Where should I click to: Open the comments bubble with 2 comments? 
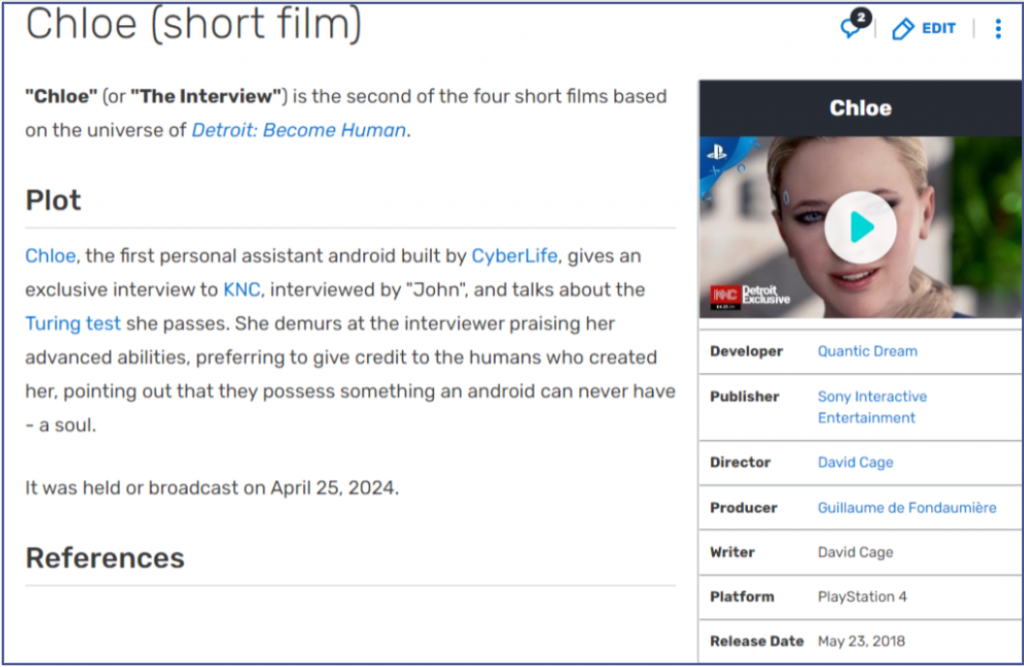[856, 25]
